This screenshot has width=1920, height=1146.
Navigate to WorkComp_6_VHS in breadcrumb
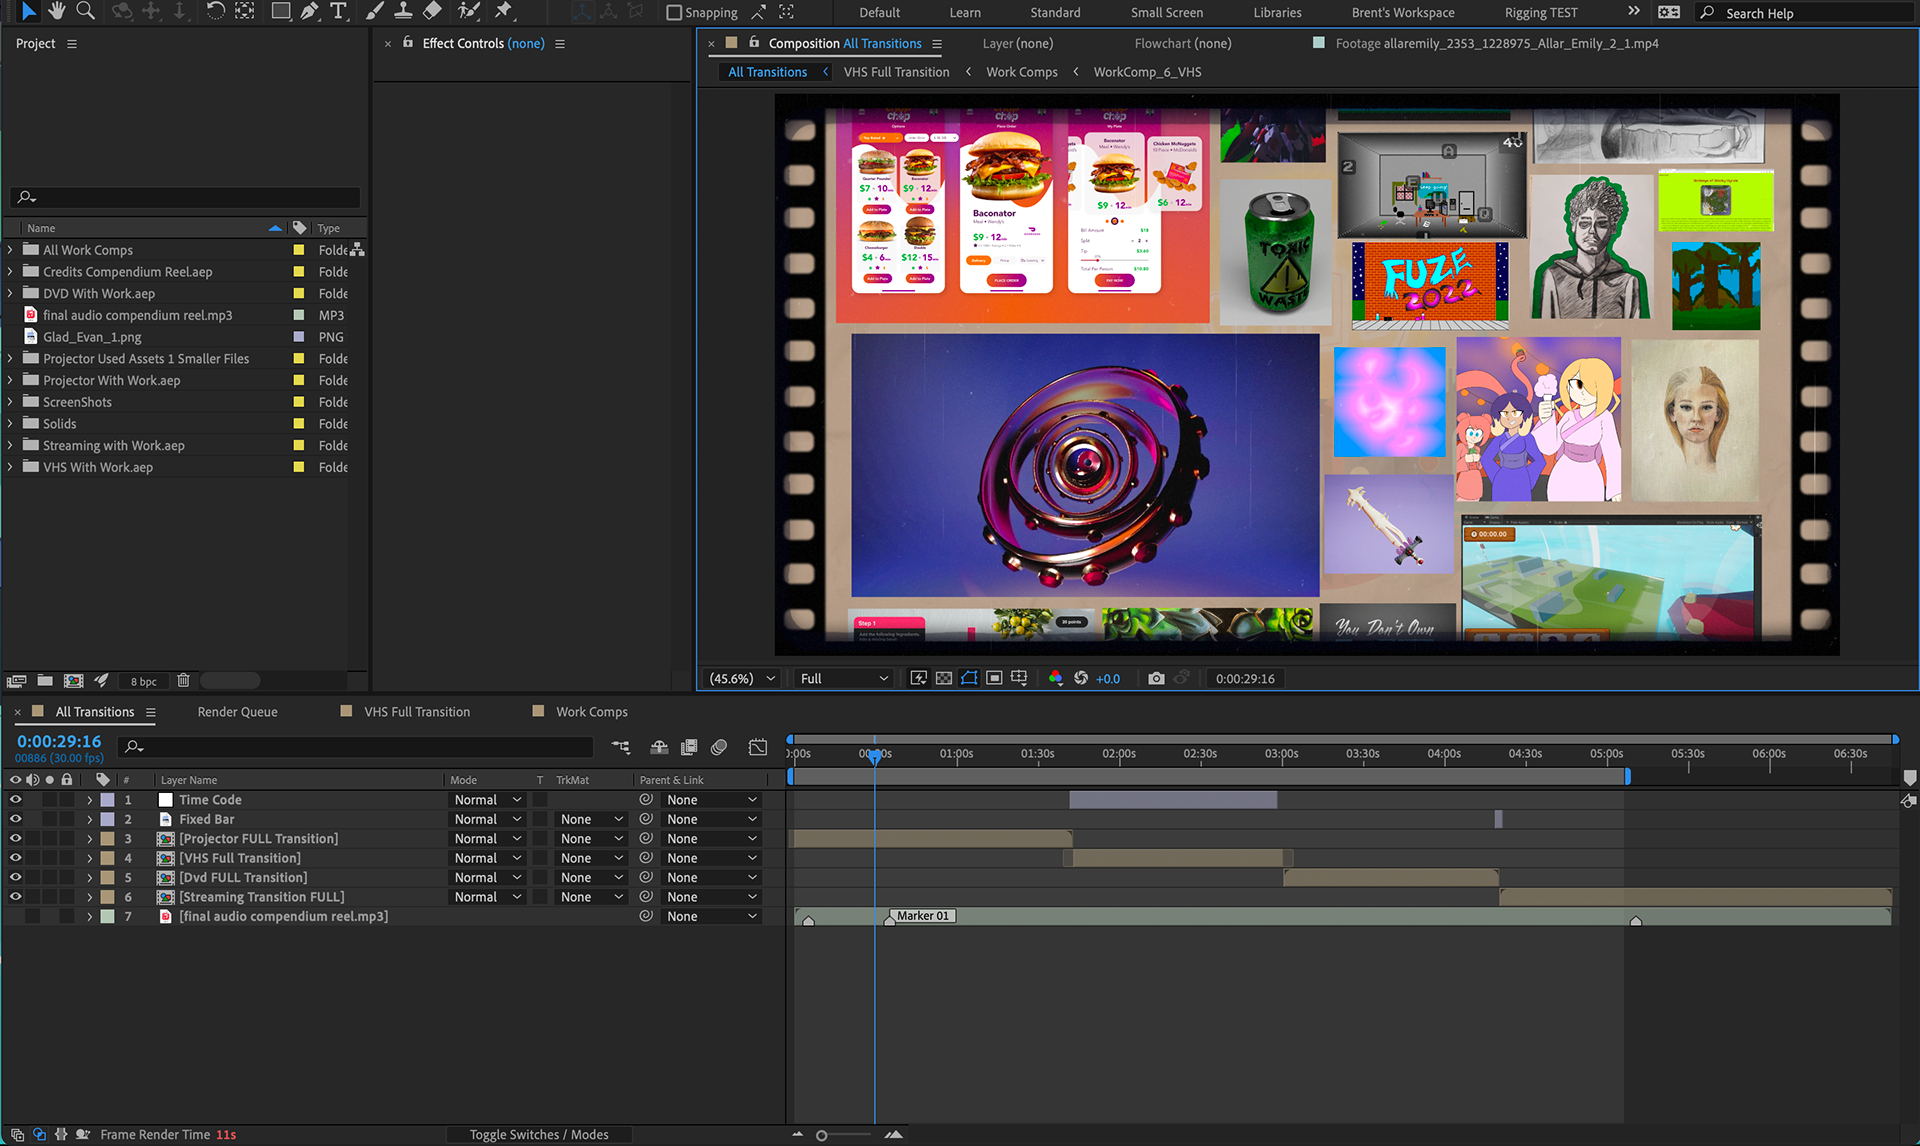[x=1147, y=72]
